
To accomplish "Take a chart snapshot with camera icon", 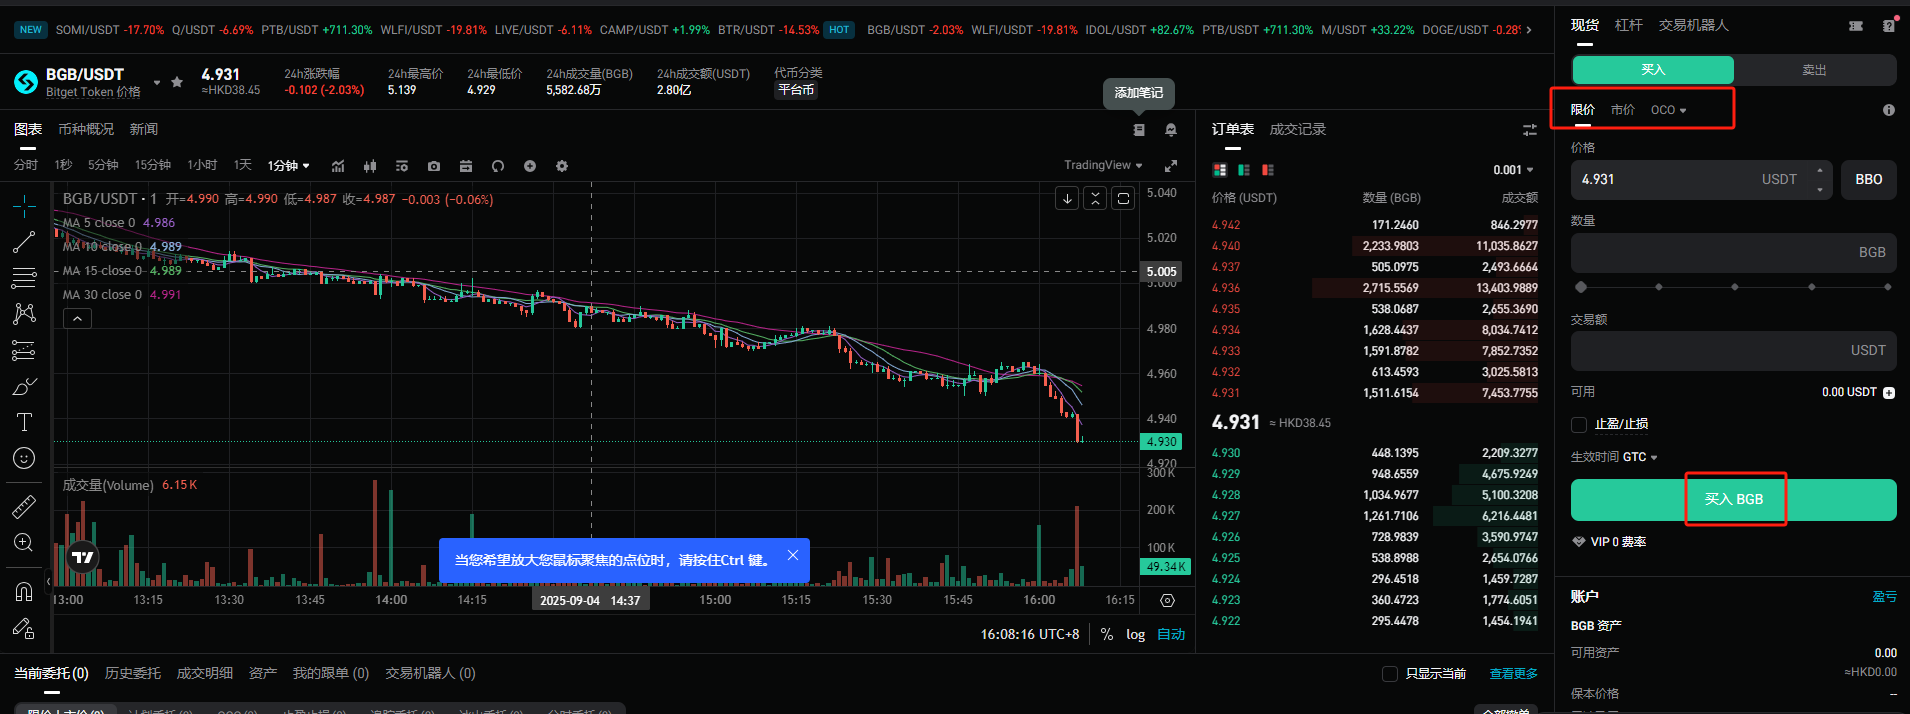I will pyautogui.click(x=434, y=166).
